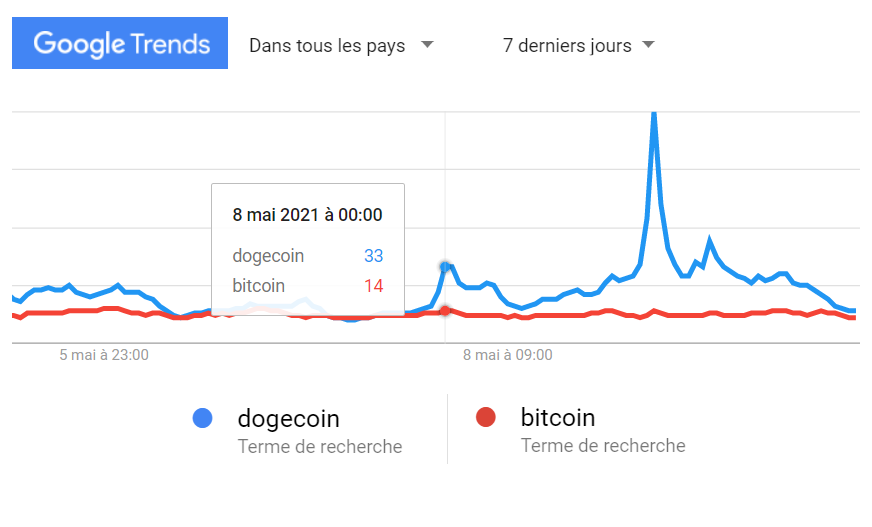Click 'Terme de recherche' under dogecoin
This screenshot has width=872, height=527.
320,446
